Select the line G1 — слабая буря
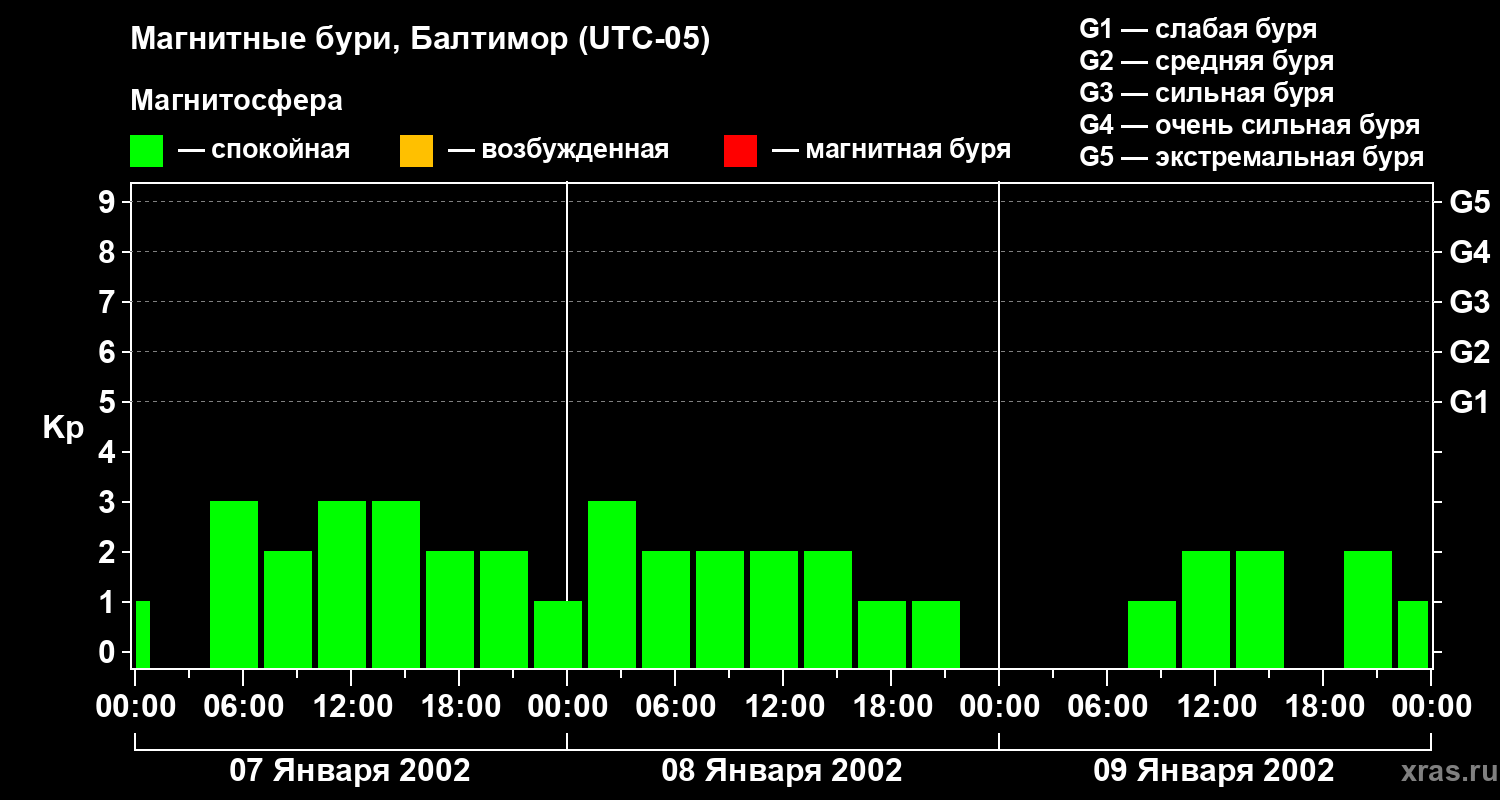The image size is (1500, 800). pos(1198,29)
